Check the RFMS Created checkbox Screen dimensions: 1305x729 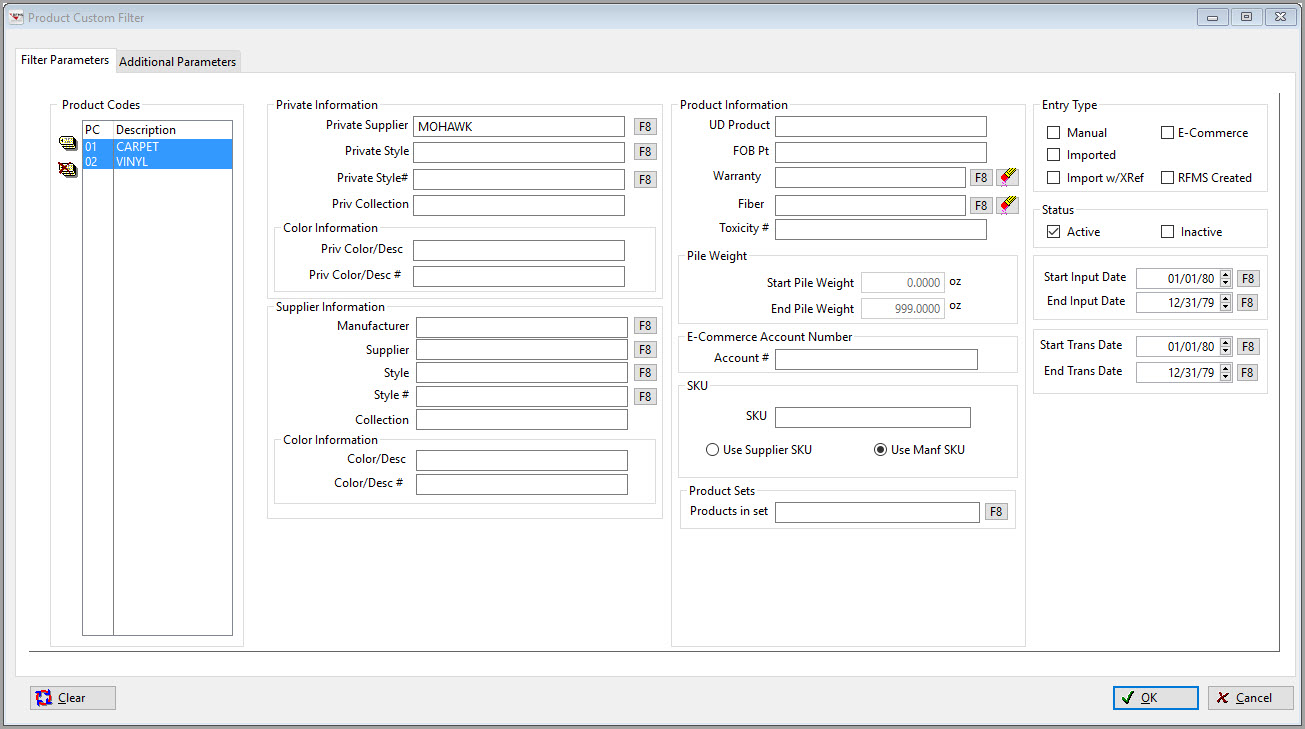tap(1168, 178)
